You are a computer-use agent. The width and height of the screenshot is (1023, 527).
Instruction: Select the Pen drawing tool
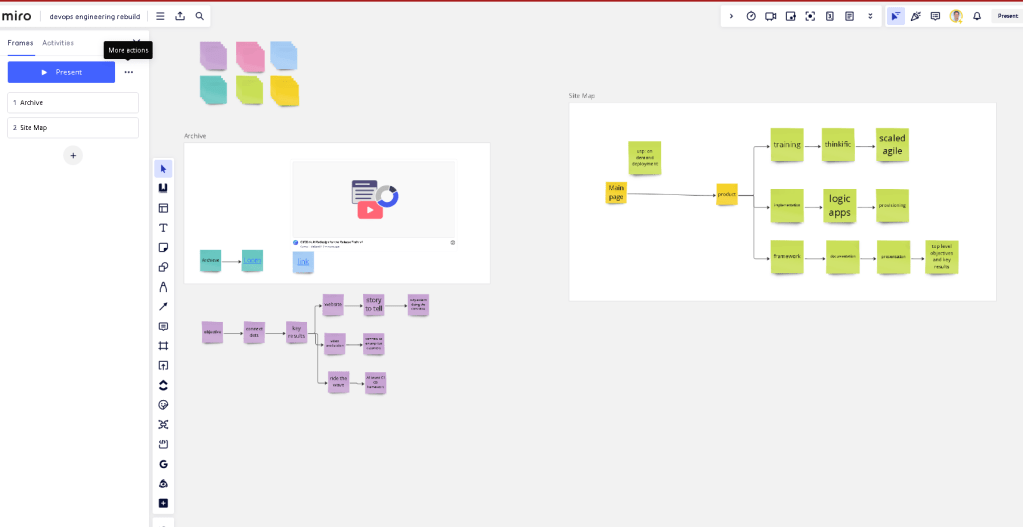tap(163, 287)
